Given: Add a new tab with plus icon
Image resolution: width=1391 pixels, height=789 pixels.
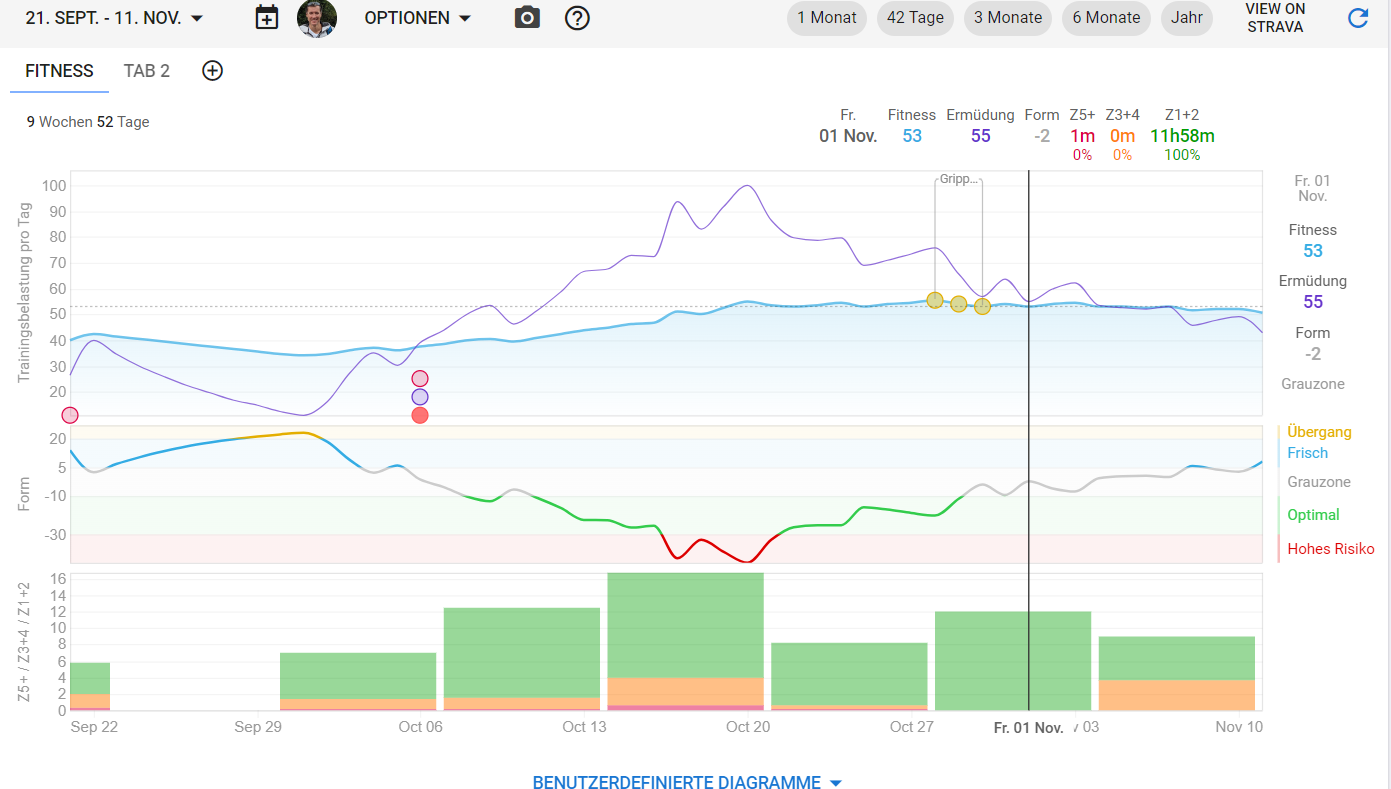Looking at the screenshot, I should (x=212, y=70).
